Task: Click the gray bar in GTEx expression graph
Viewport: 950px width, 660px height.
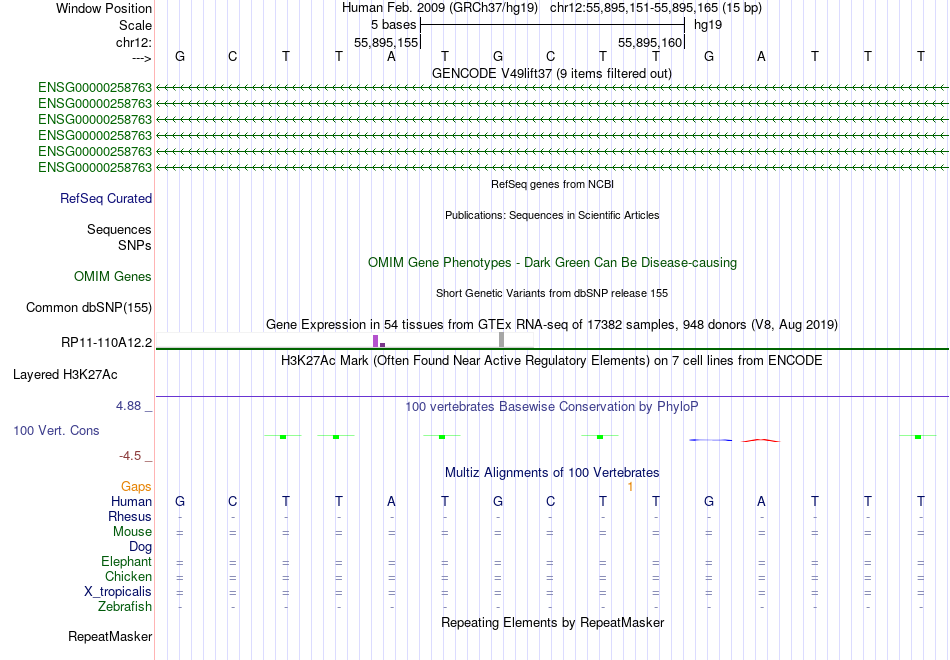Action: pos(502,340)
